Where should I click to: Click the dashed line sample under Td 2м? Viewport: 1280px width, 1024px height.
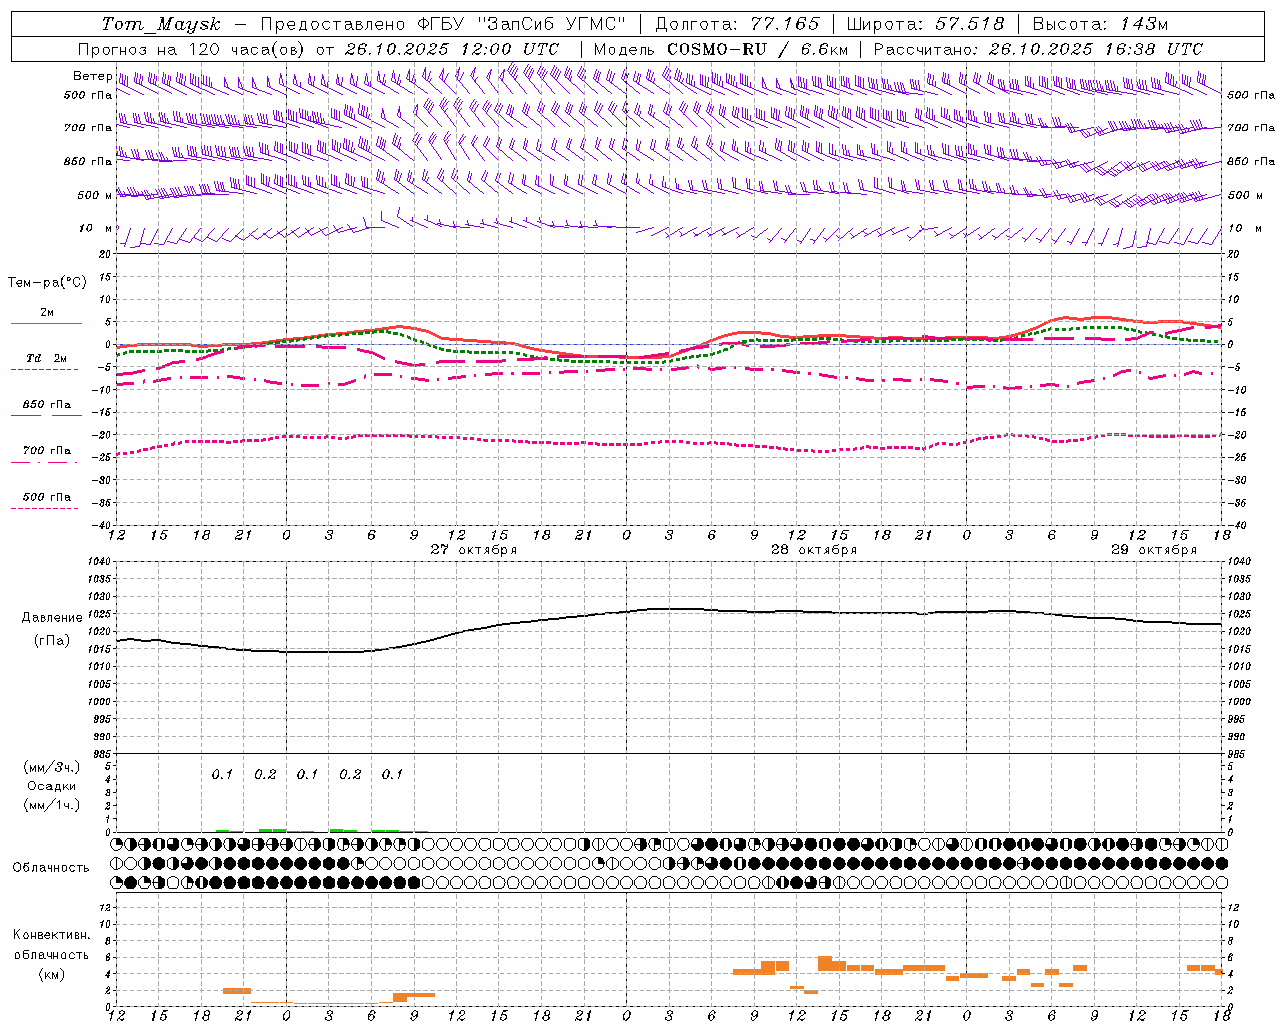click(x=44, y=370)
